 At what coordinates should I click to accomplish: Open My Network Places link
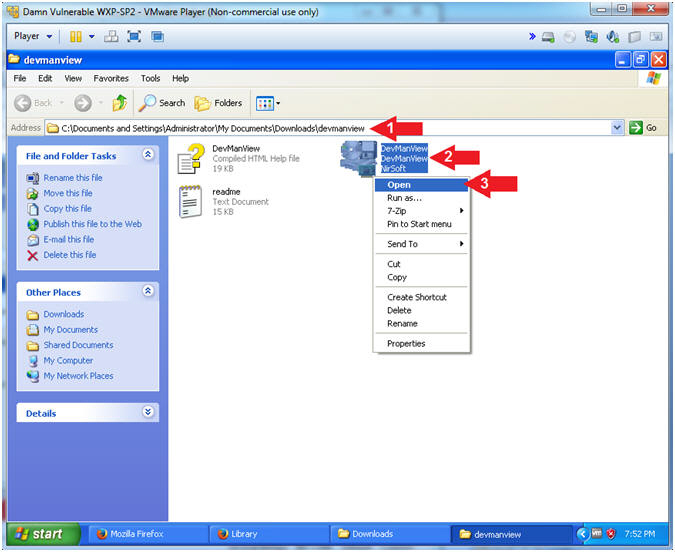(78, 376)
